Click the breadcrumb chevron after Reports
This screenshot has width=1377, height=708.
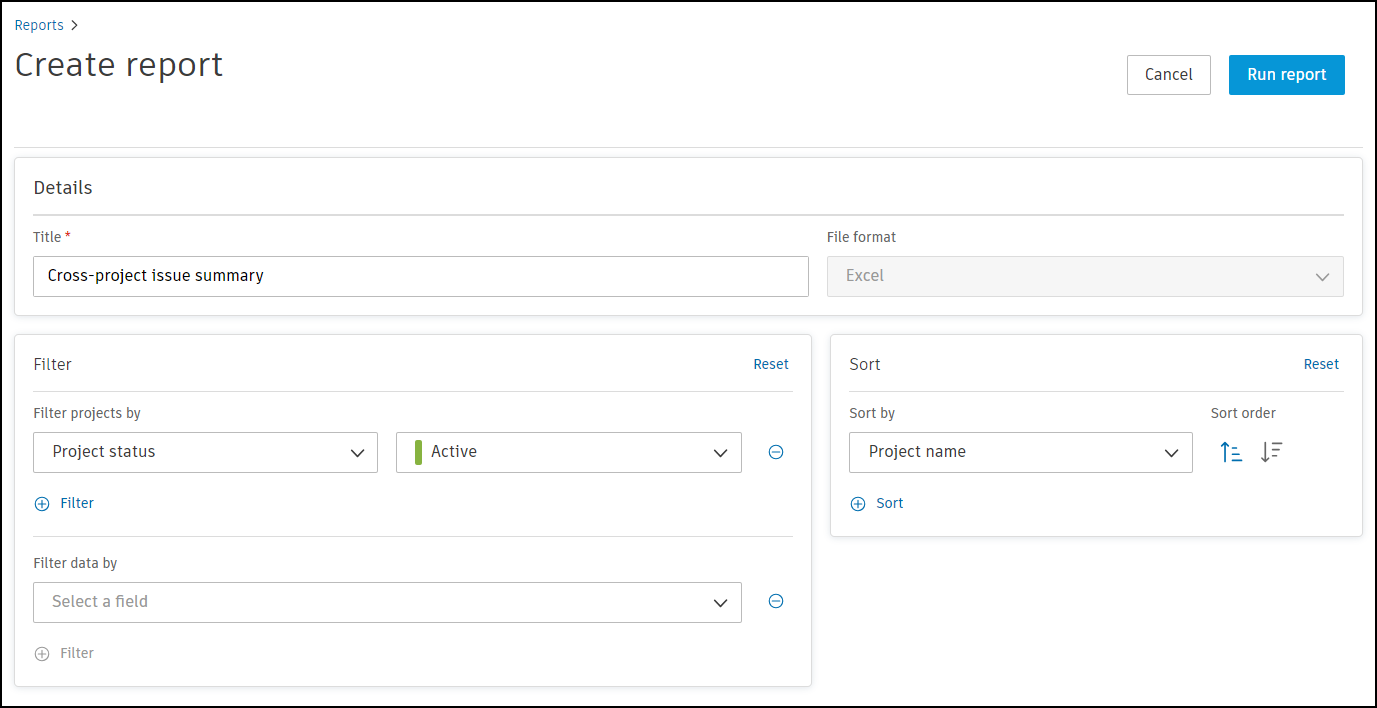click(x=75, y=26)
